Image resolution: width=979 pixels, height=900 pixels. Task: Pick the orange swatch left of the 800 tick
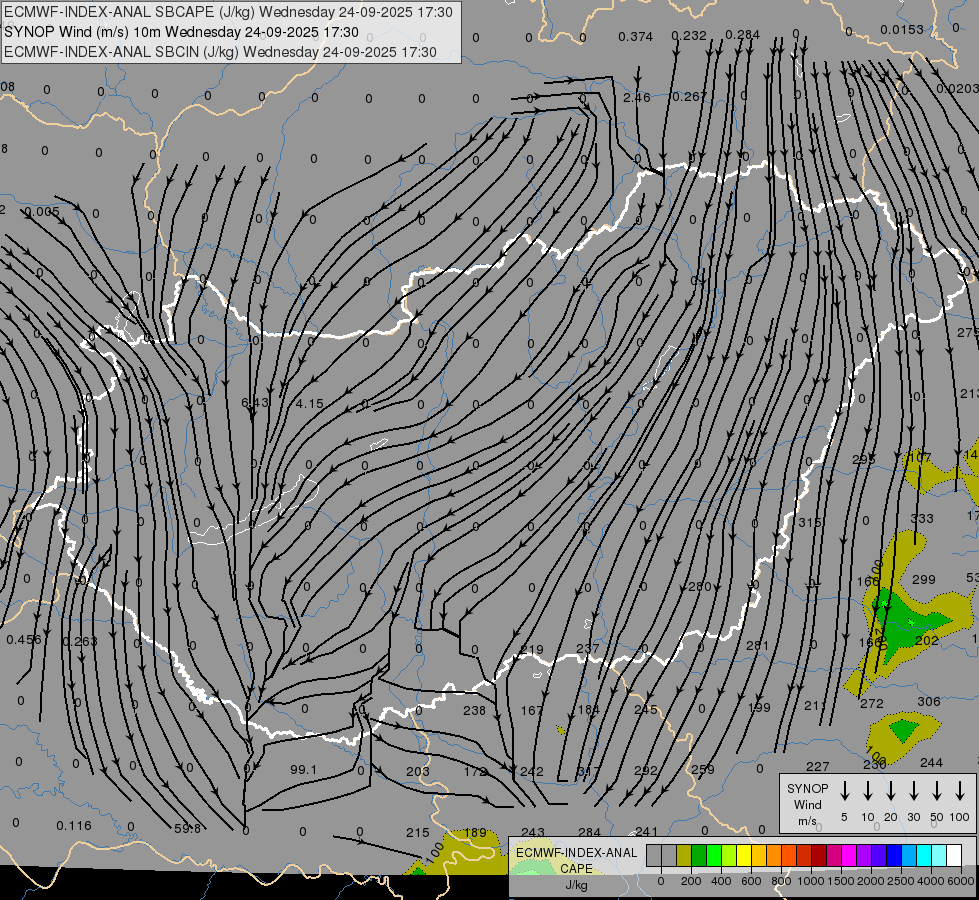[x=774, y=855]
